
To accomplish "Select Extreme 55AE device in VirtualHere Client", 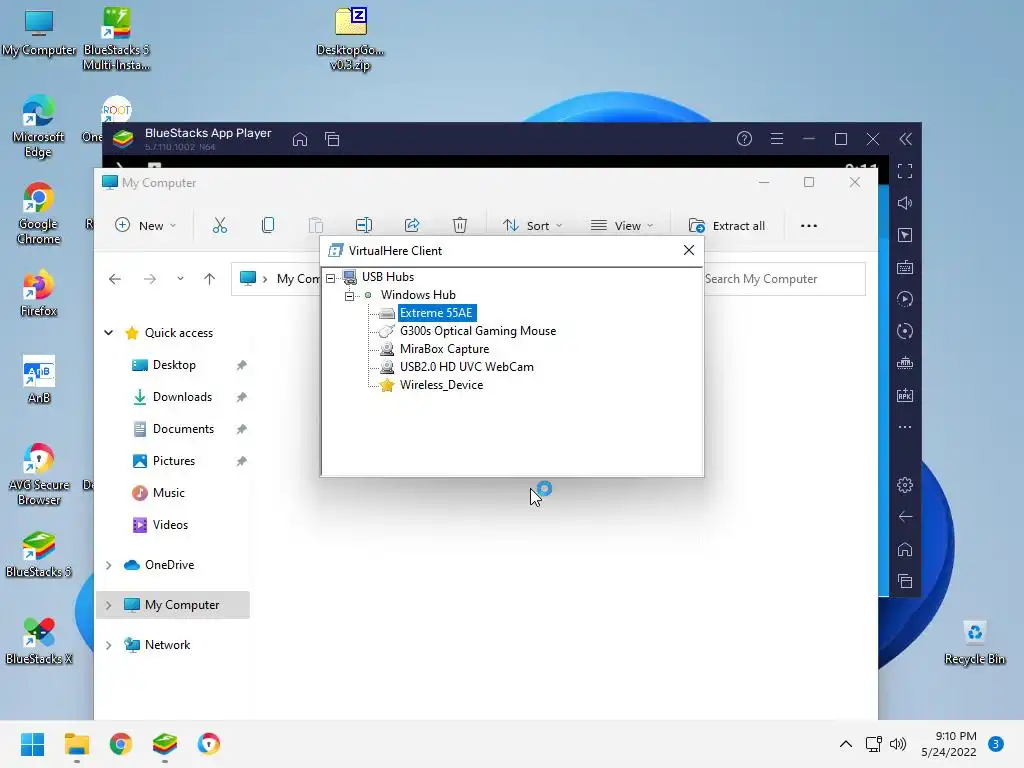I will click(436, 313).
